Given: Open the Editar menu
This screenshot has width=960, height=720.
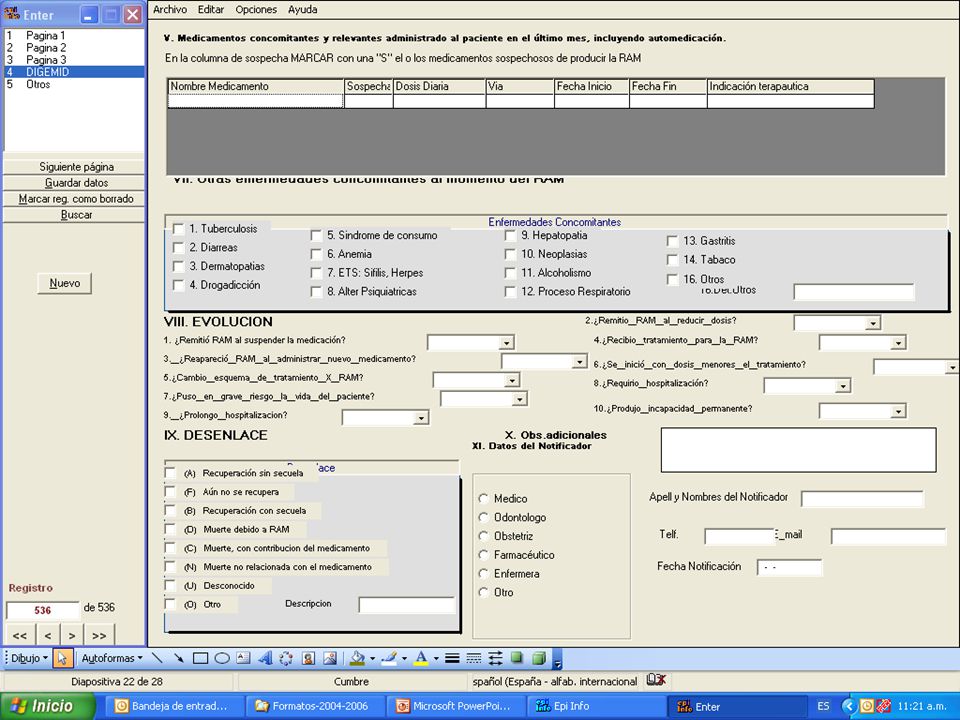Looking at the screenshot, I should click(x=211, y=10).
